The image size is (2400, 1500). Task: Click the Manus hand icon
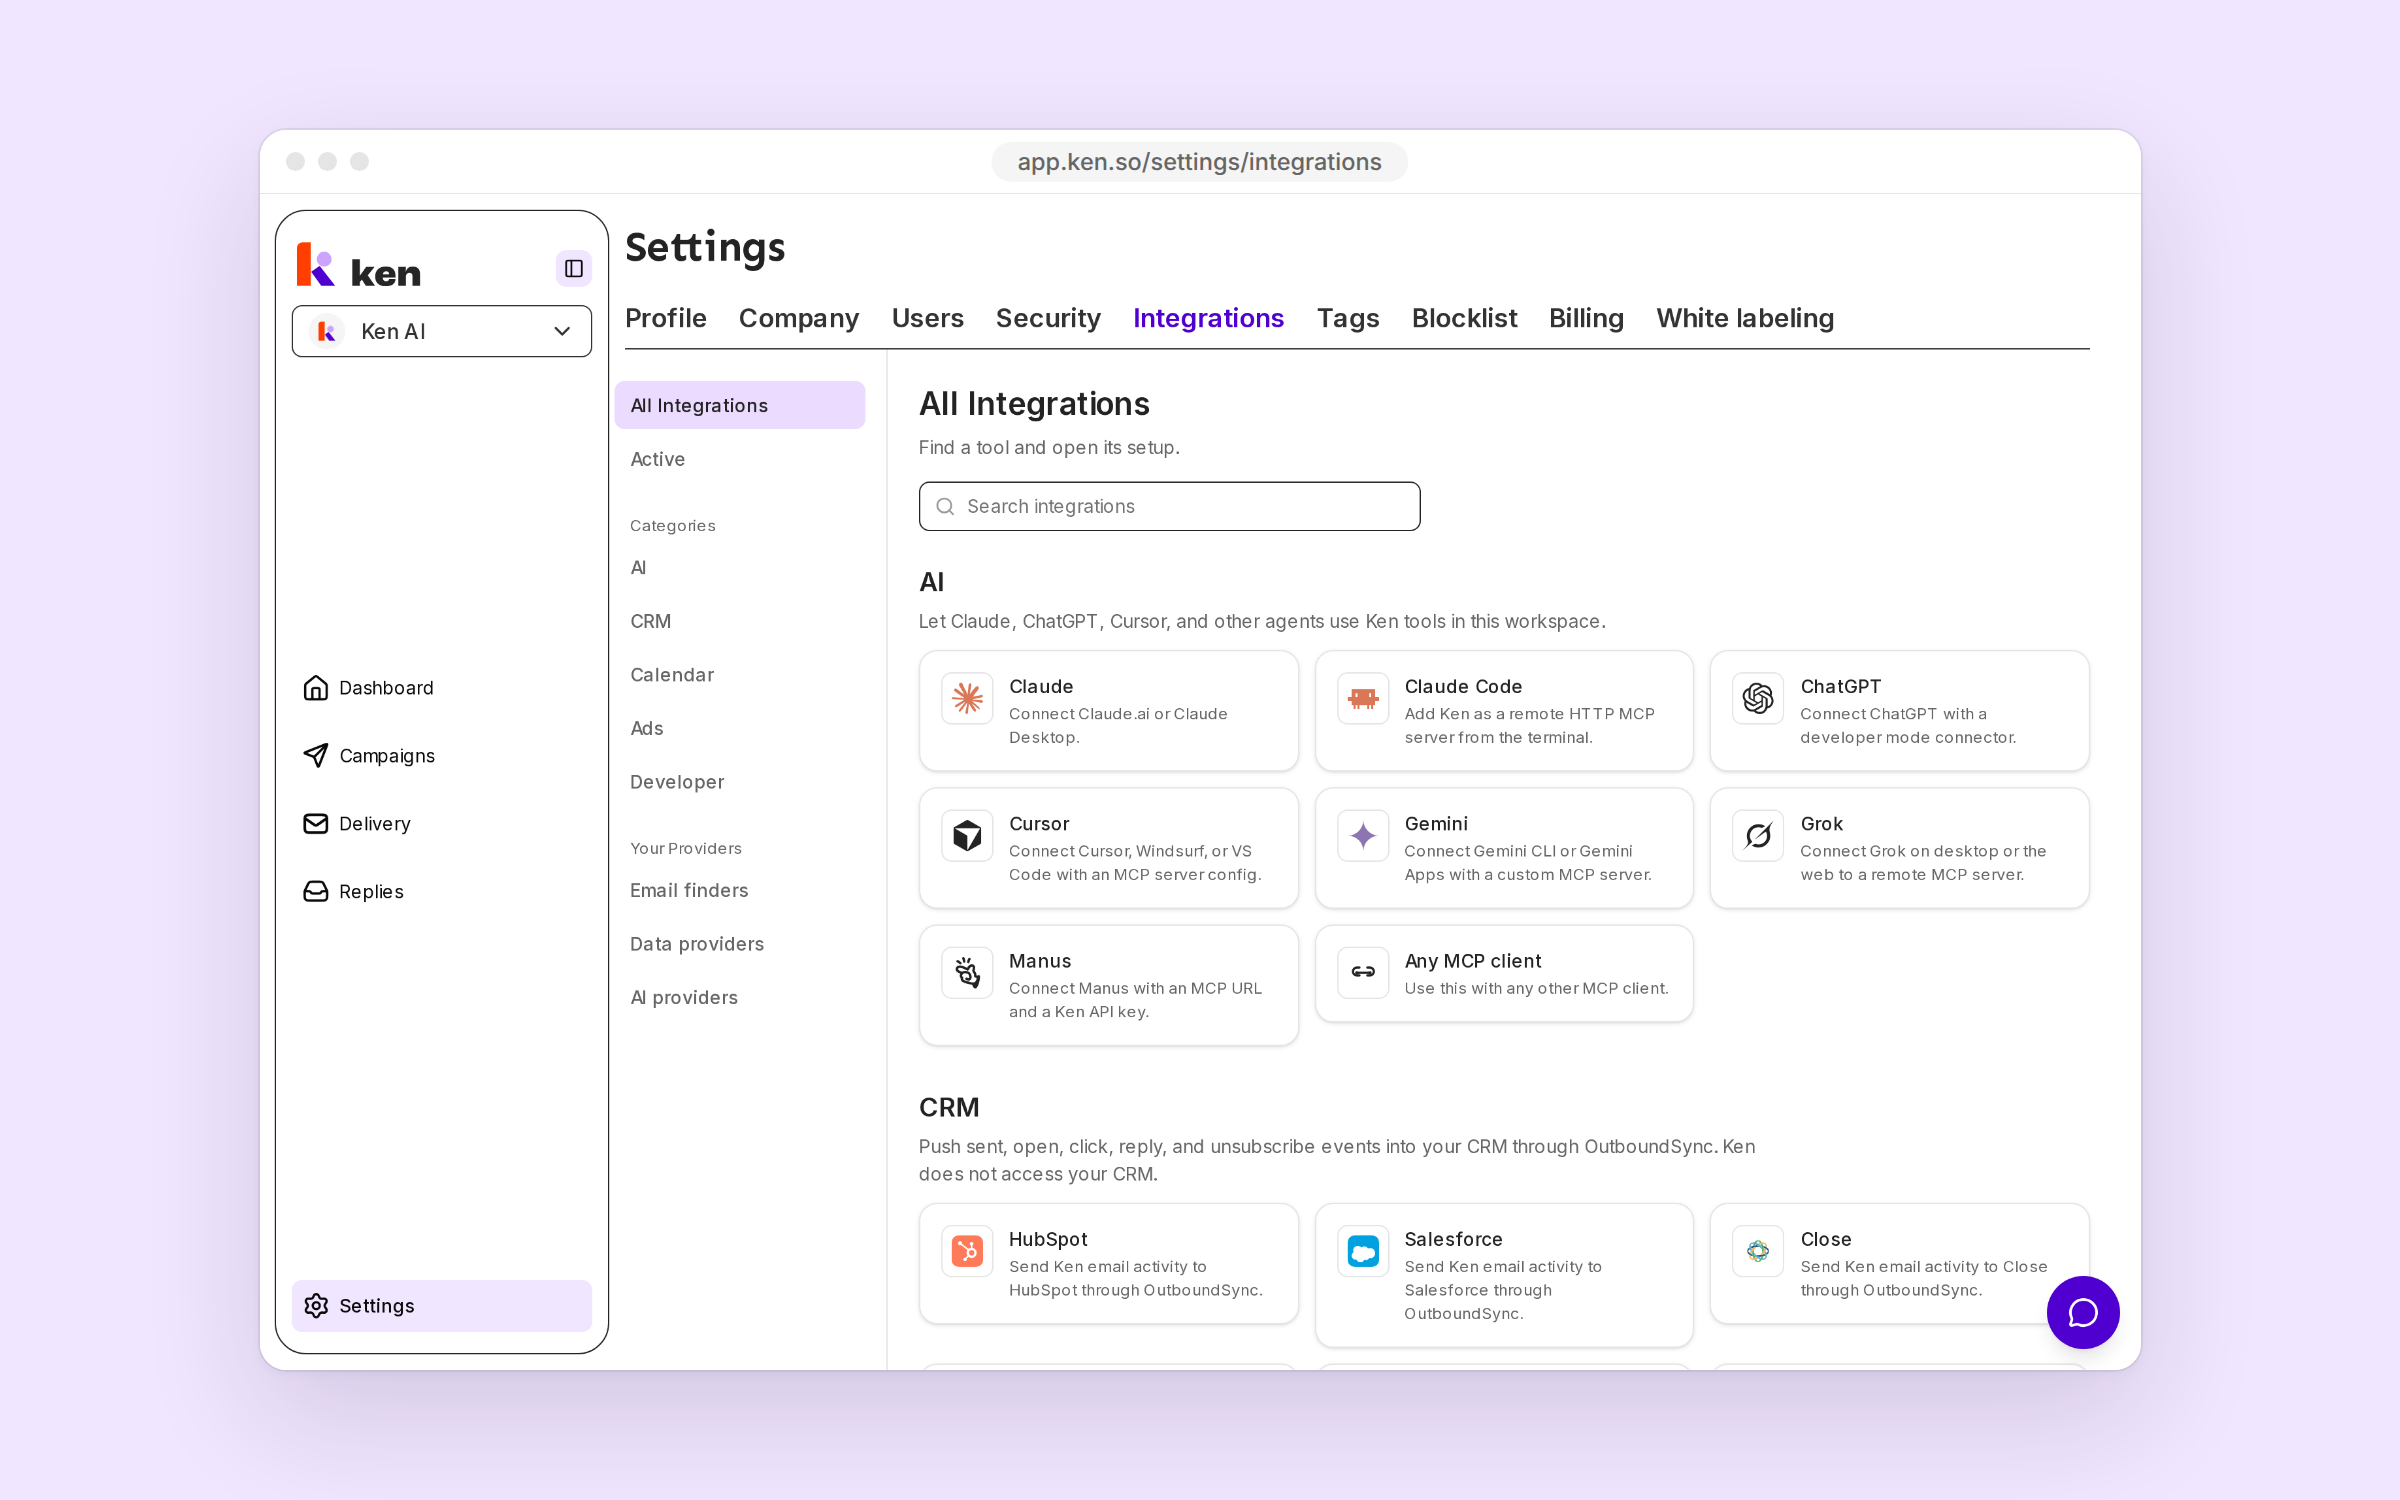click(967, 972)
